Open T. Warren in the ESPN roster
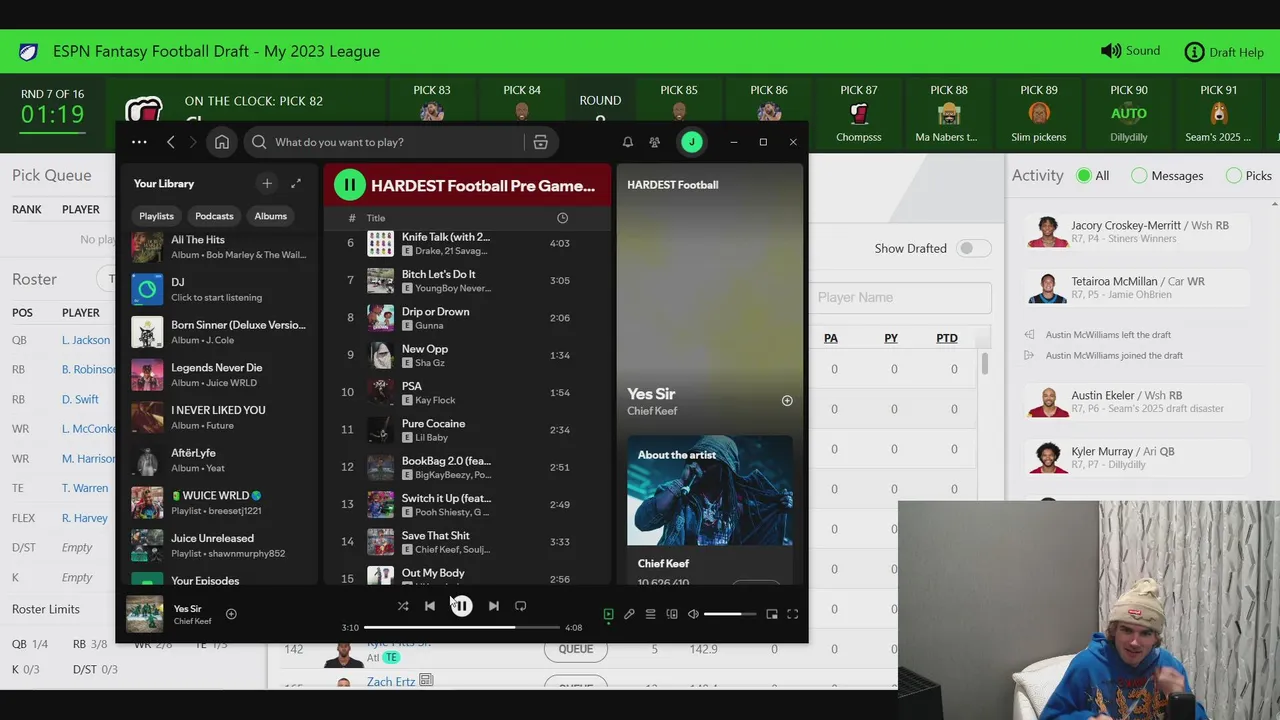Viewport: 1280px width, 720px height. click(85, 488)
